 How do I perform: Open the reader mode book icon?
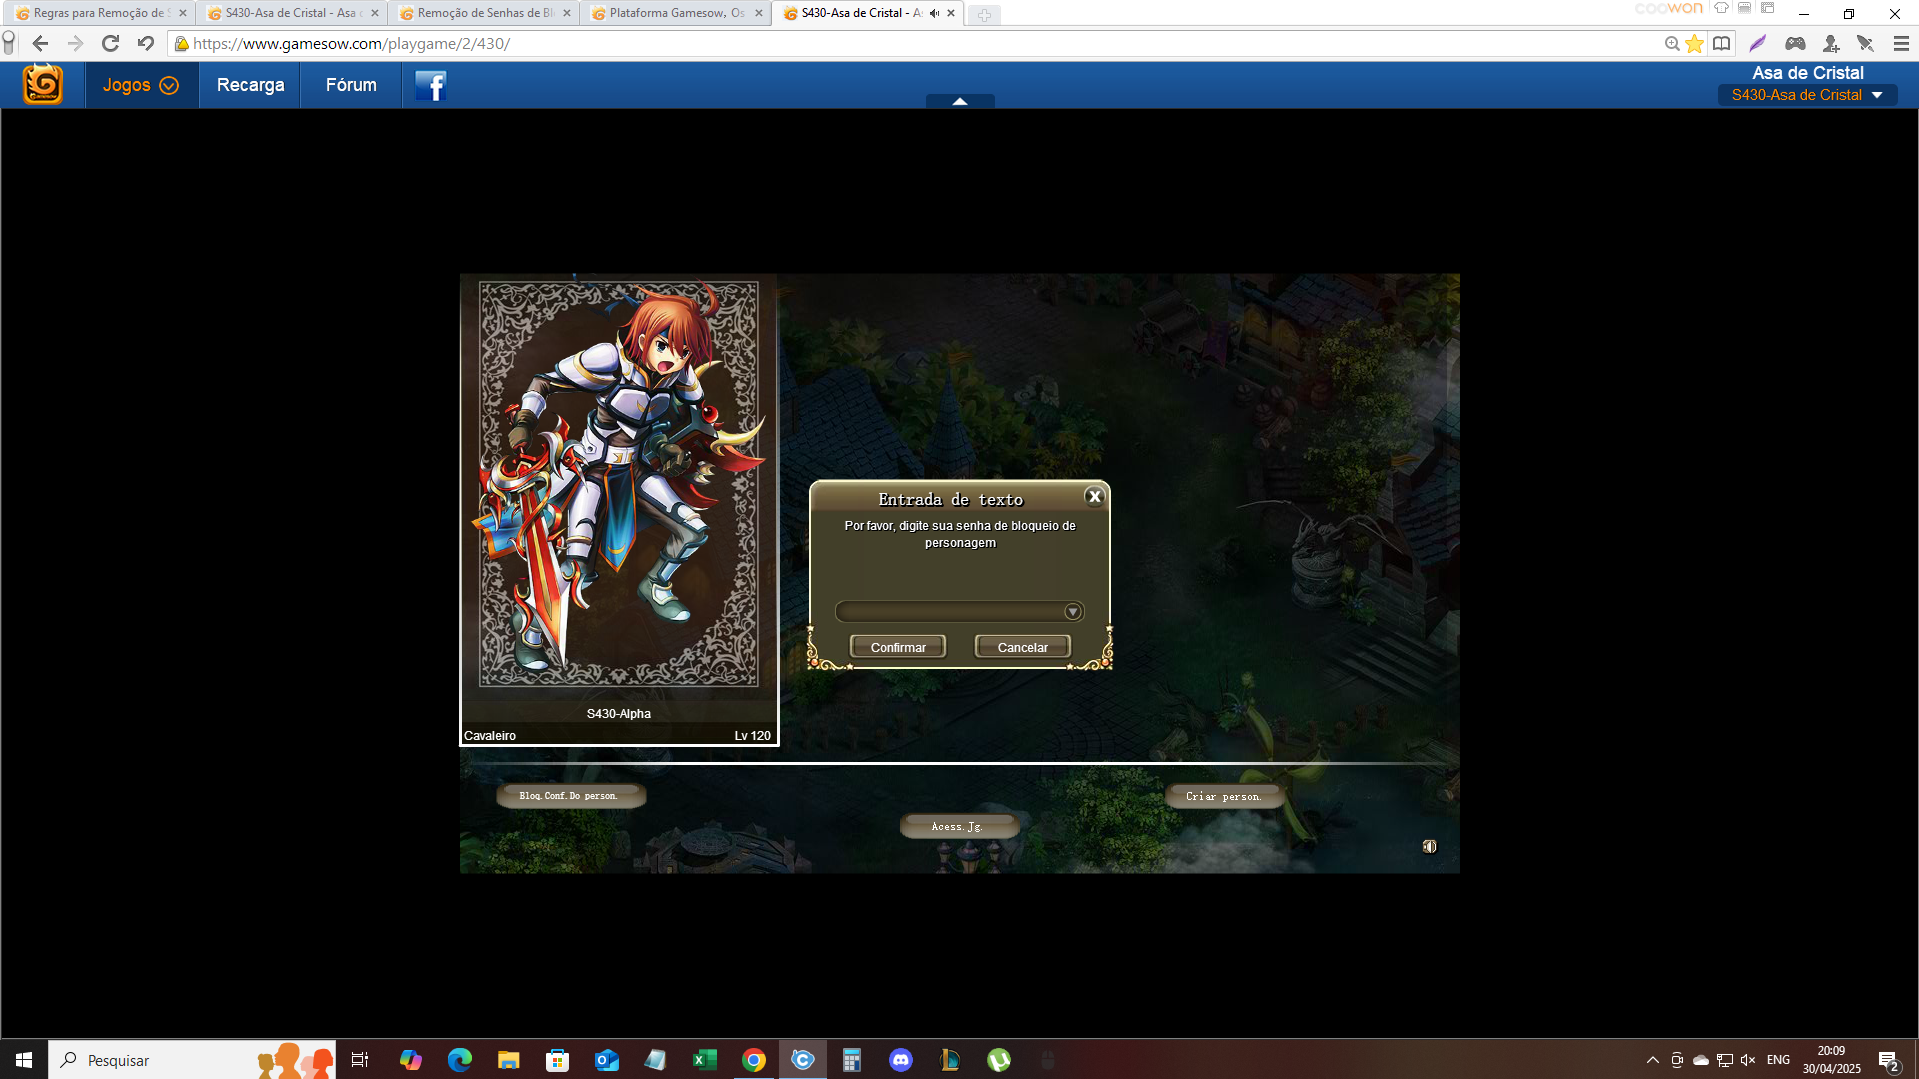tap(1722, 43)
